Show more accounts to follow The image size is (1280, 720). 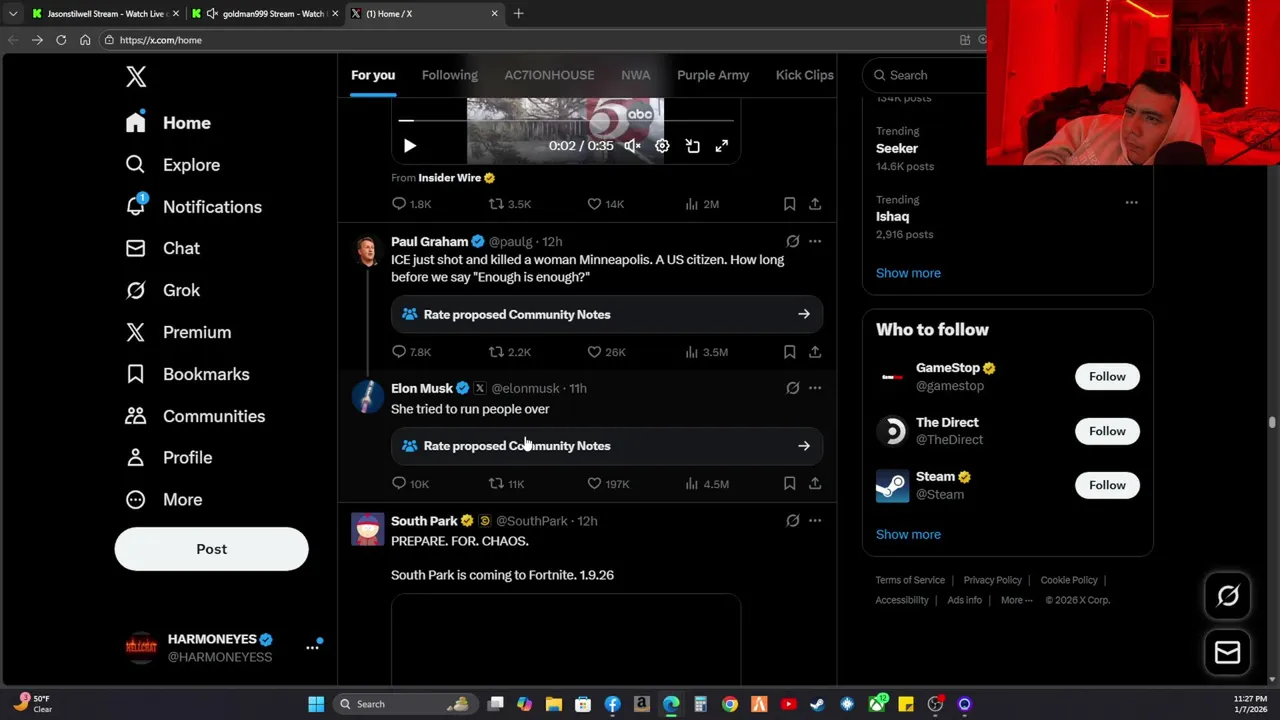pos(908,534)
